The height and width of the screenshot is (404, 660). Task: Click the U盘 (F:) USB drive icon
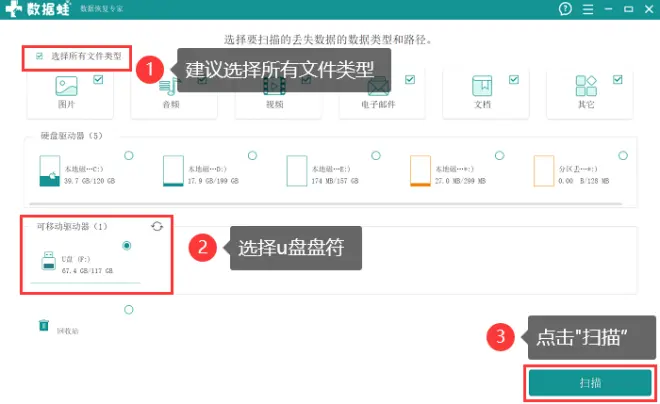click(50, 264)
